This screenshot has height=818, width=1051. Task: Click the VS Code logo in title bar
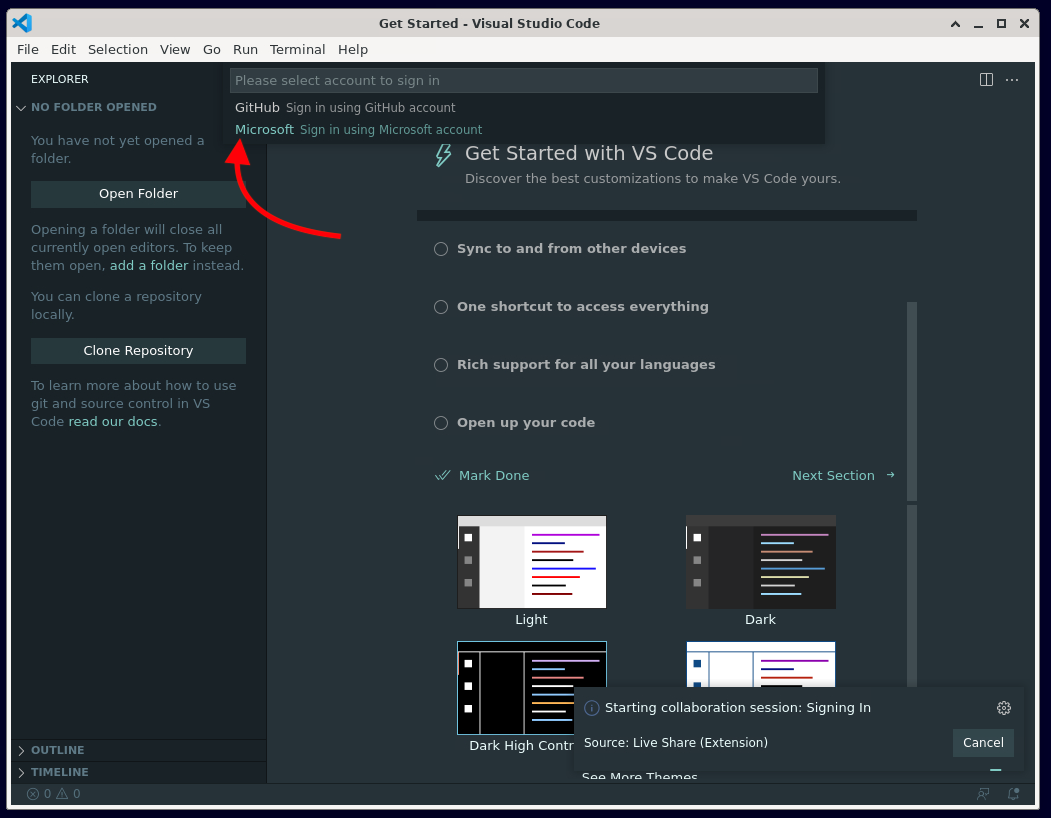[x=22, y=23]
